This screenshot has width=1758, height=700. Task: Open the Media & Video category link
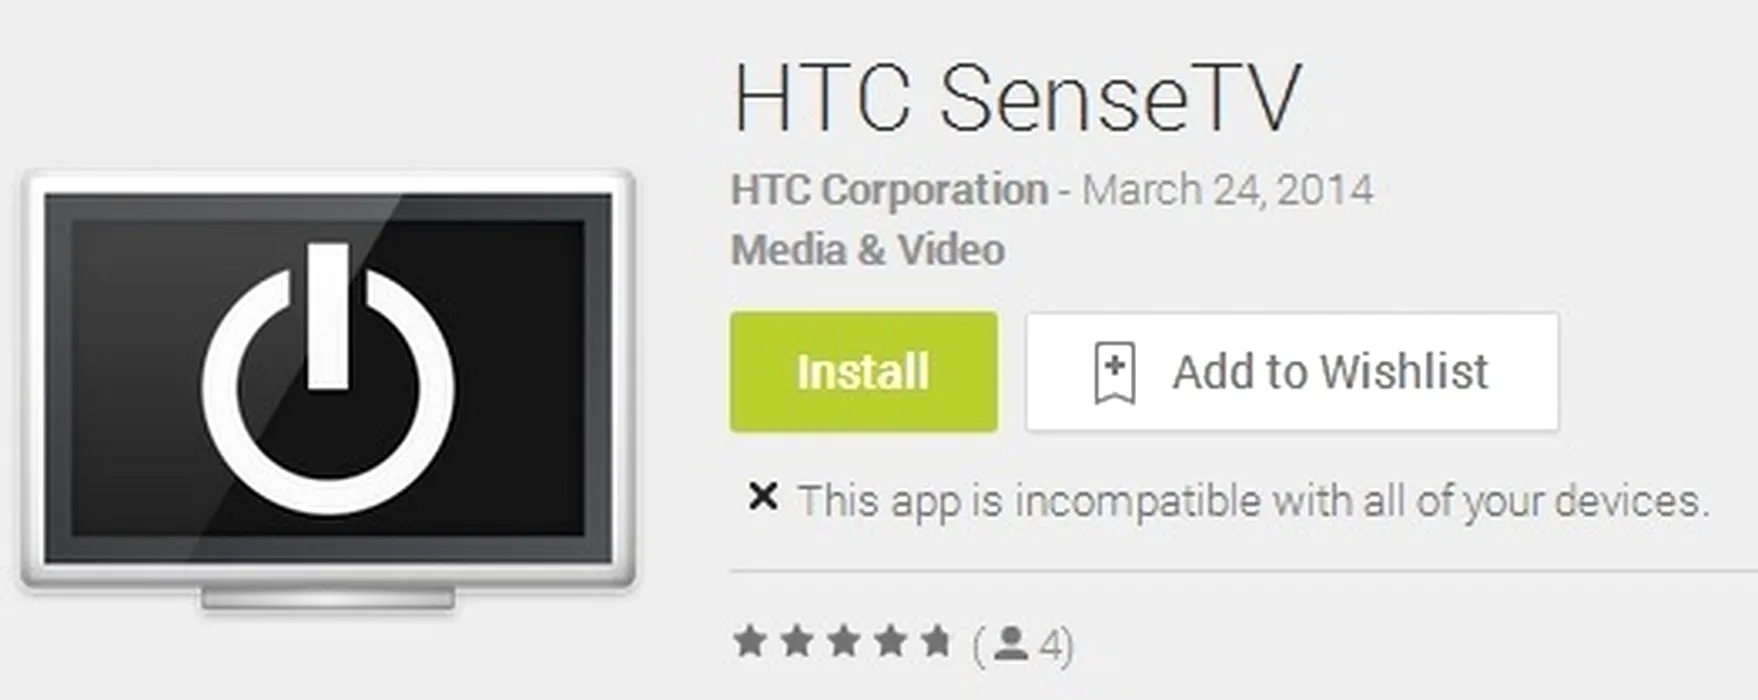click(868, 250)
